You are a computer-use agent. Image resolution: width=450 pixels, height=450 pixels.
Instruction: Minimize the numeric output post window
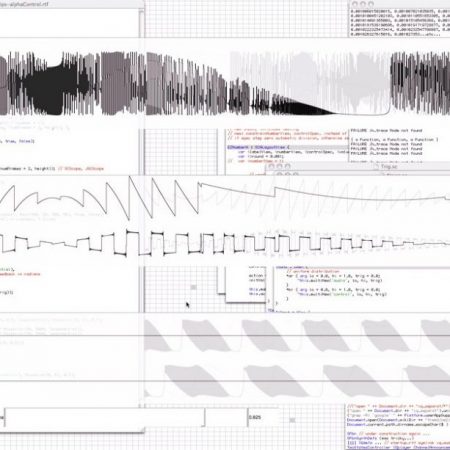pyautogui.click(x=363, y=4)
